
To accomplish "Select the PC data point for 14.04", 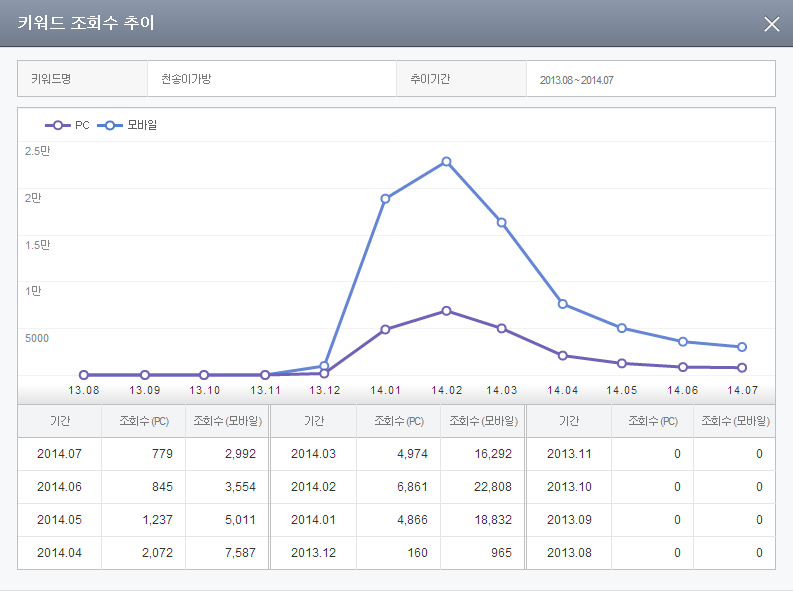I will click(563, 355).
